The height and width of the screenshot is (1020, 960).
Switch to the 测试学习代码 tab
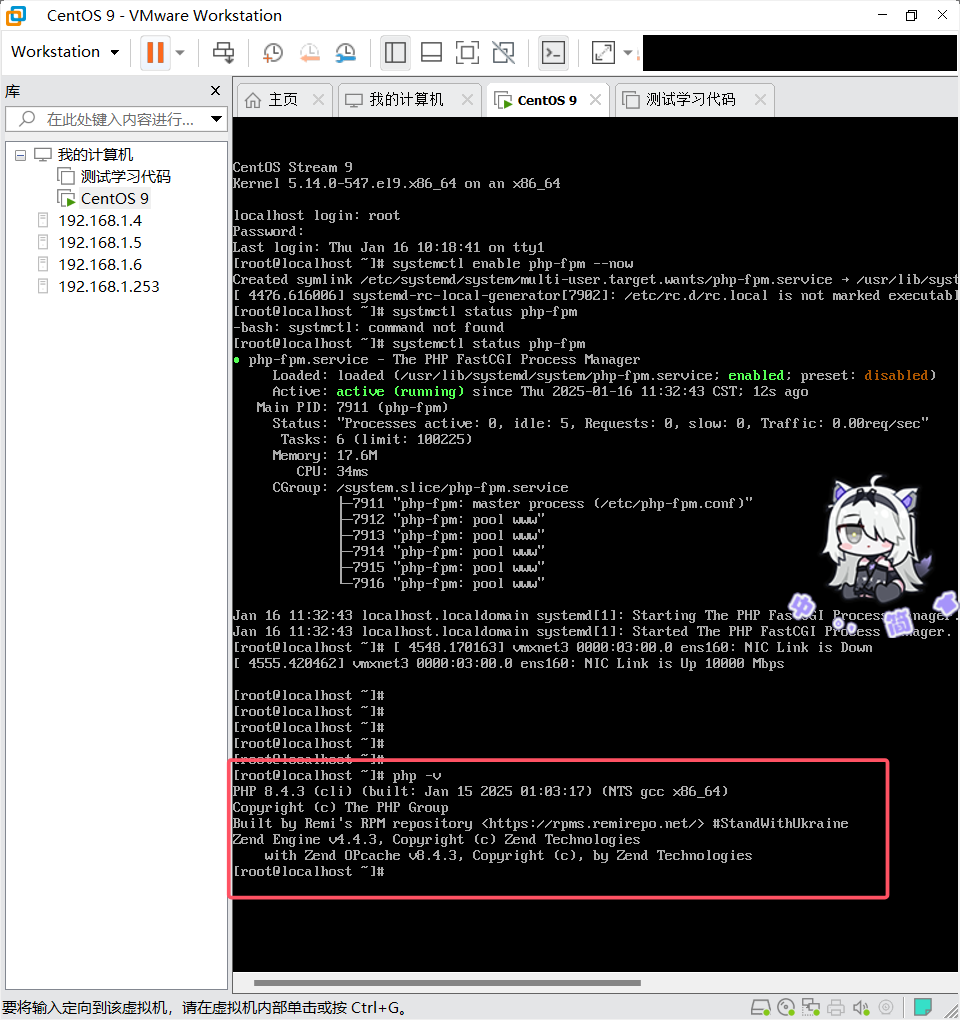690,100
